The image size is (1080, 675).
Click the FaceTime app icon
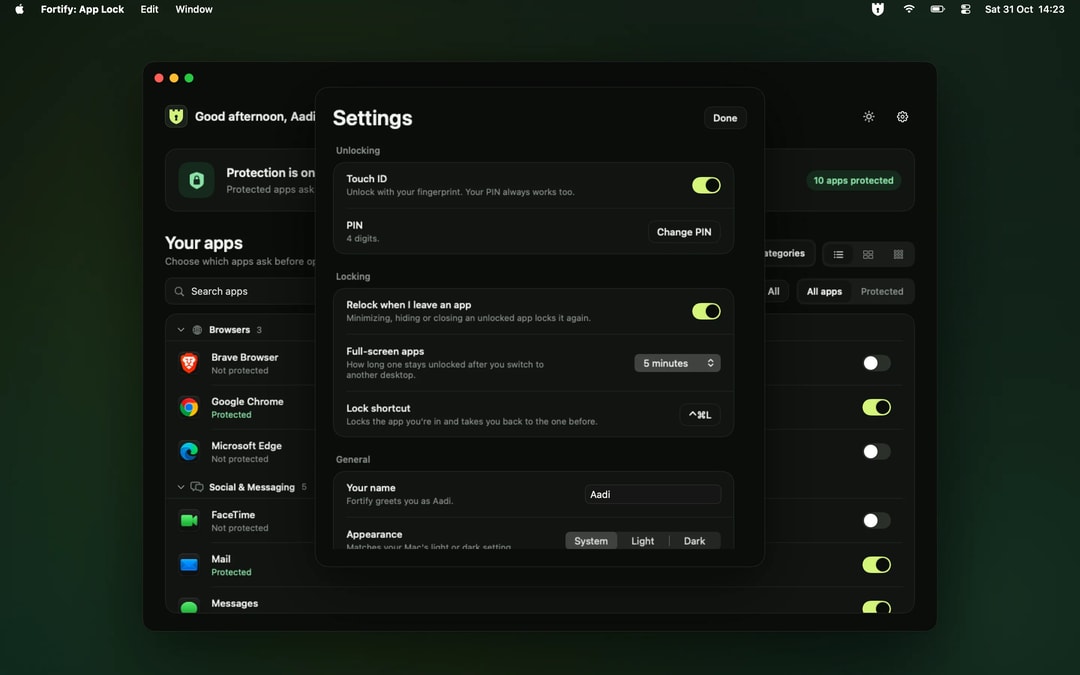tap(189, 521)
